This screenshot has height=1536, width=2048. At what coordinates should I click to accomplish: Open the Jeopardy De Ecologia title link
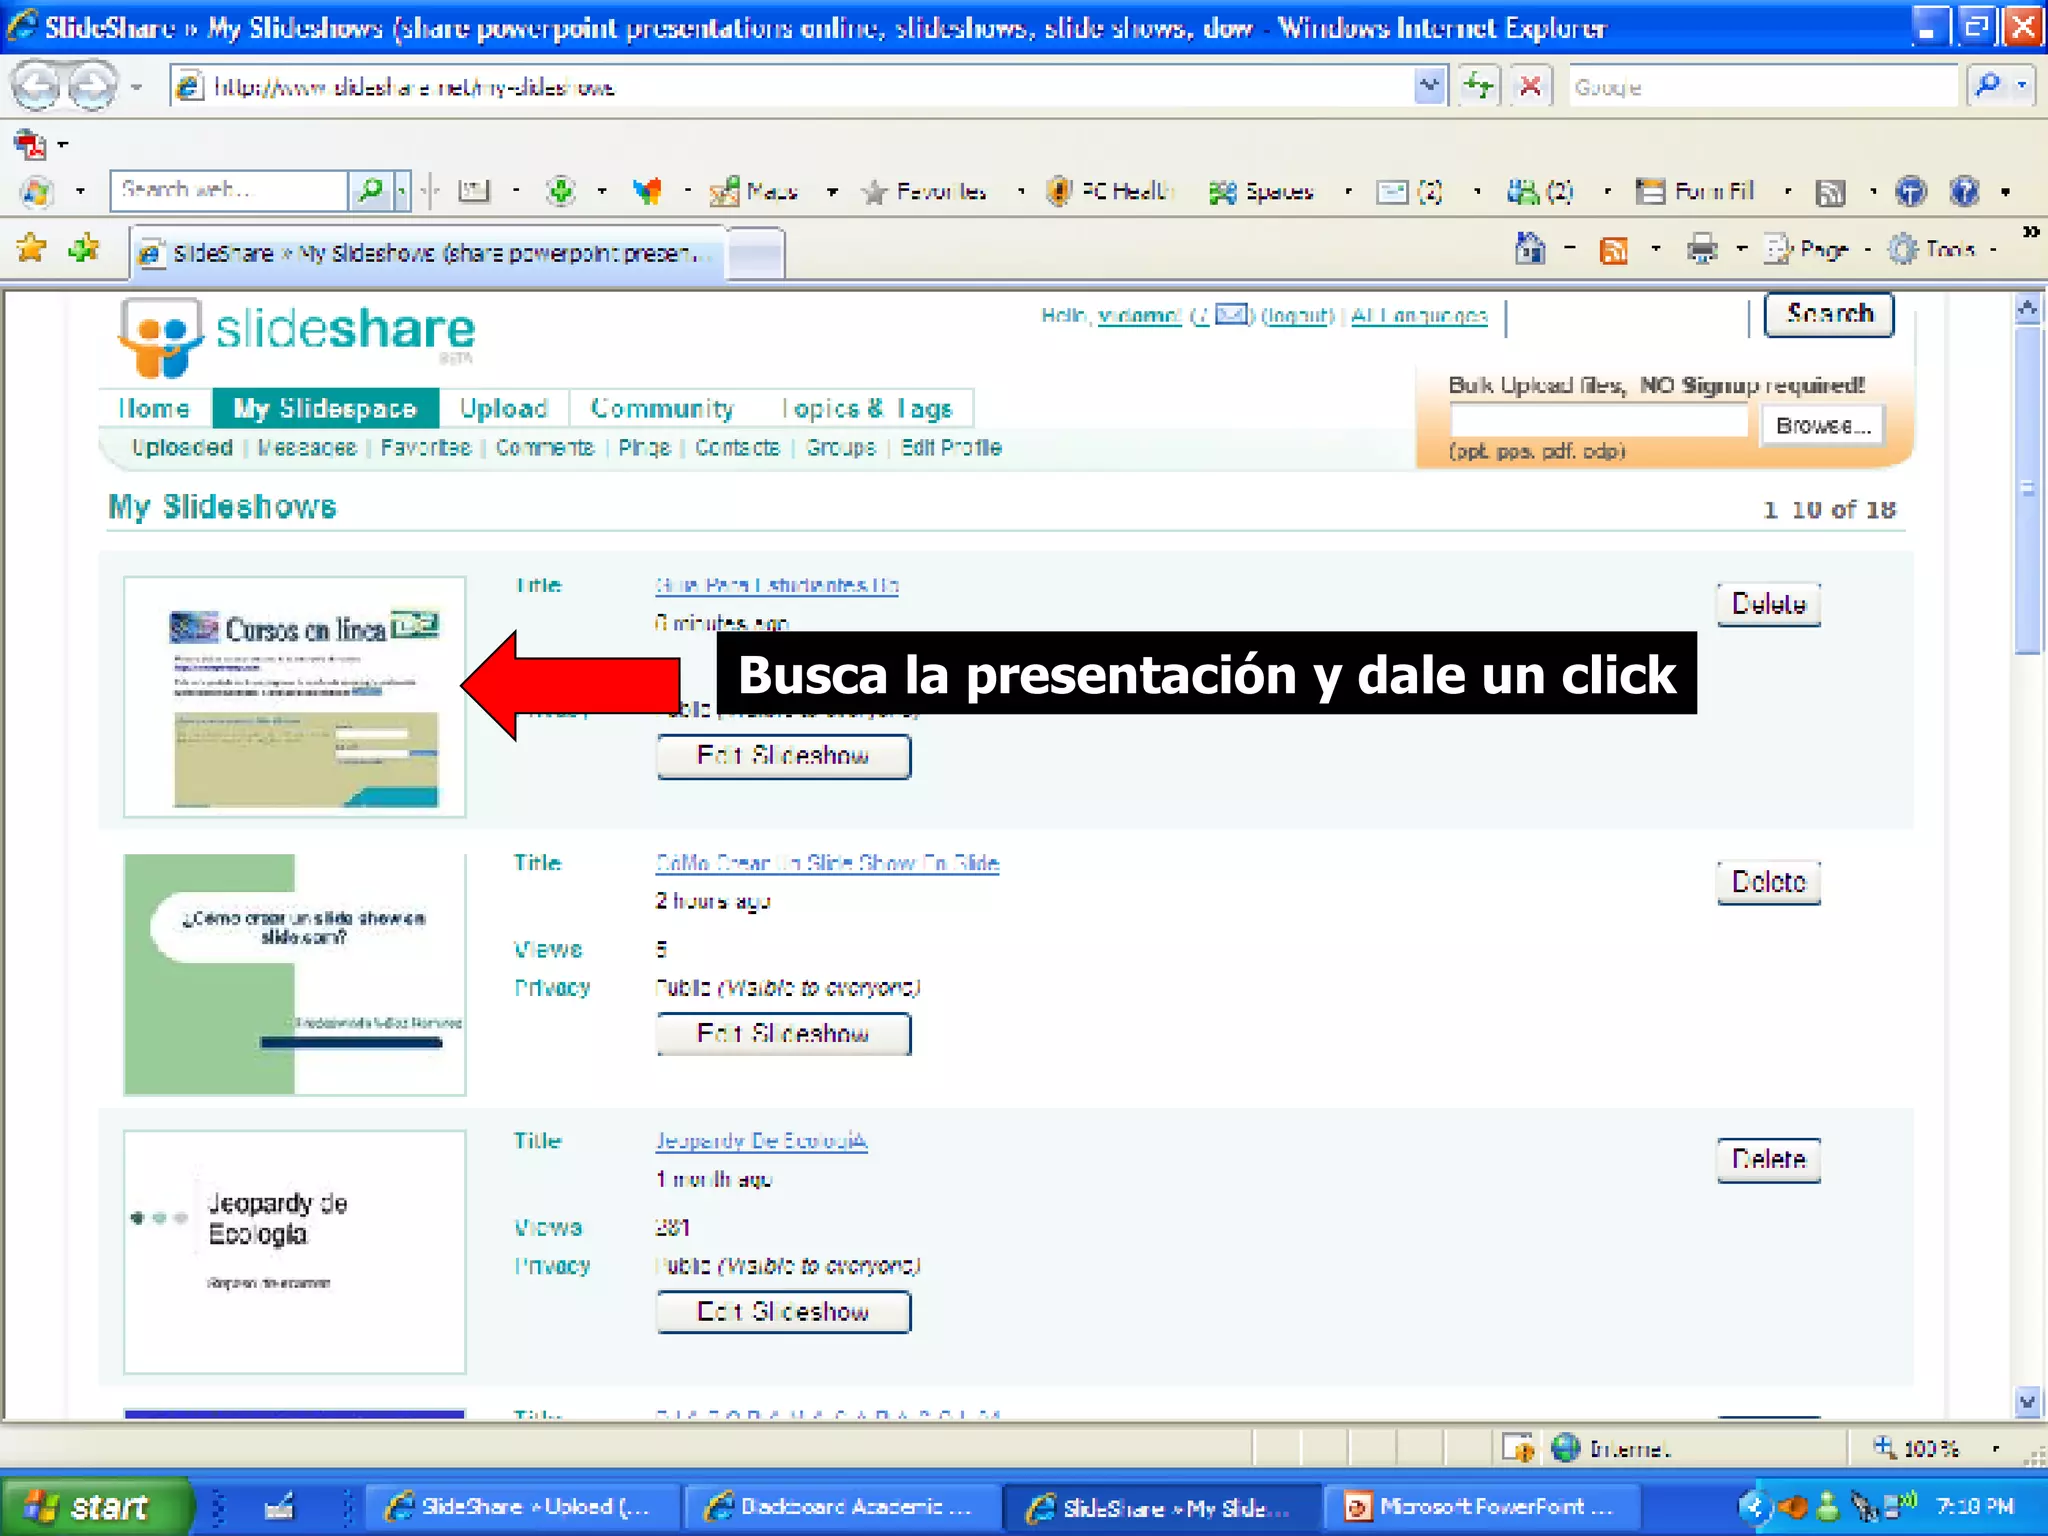pos(761,1140)
